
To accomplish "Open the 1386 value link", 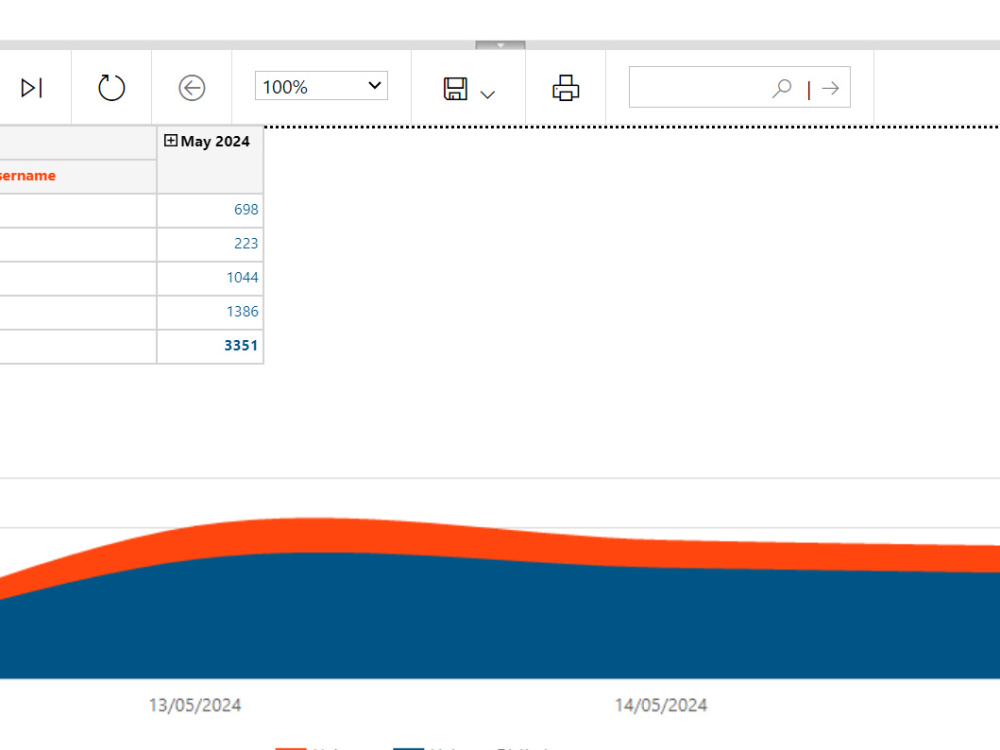I will pos(242,311).
